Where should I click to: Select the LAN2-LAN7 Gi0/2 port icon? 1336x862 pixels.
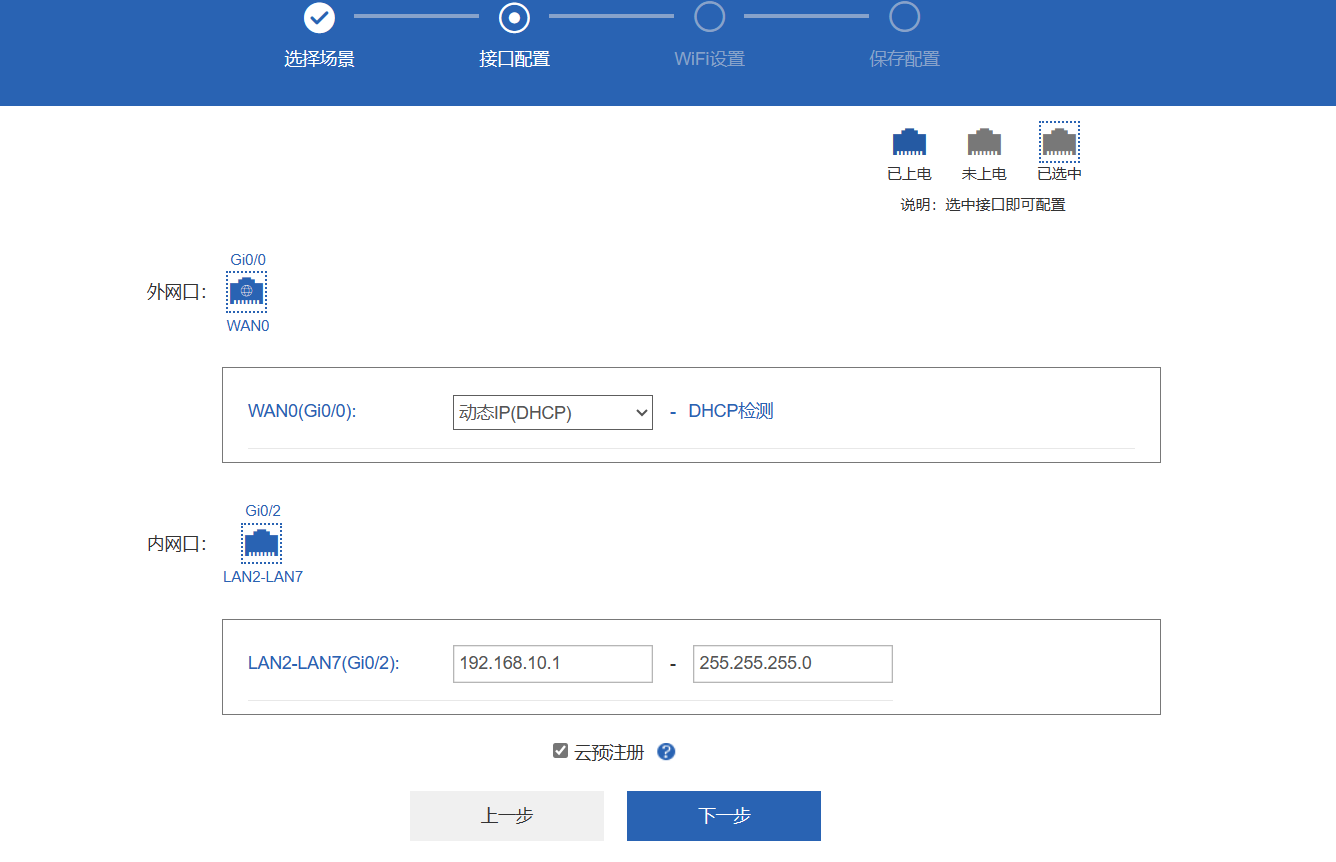tap(262, 543)
